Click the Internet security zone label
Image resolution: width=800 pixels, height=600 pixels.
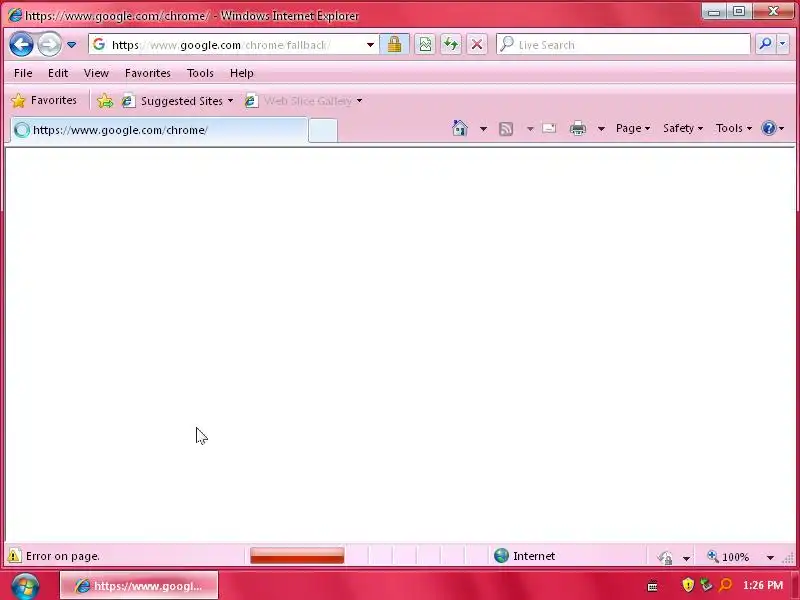click(x=534, y=556)
